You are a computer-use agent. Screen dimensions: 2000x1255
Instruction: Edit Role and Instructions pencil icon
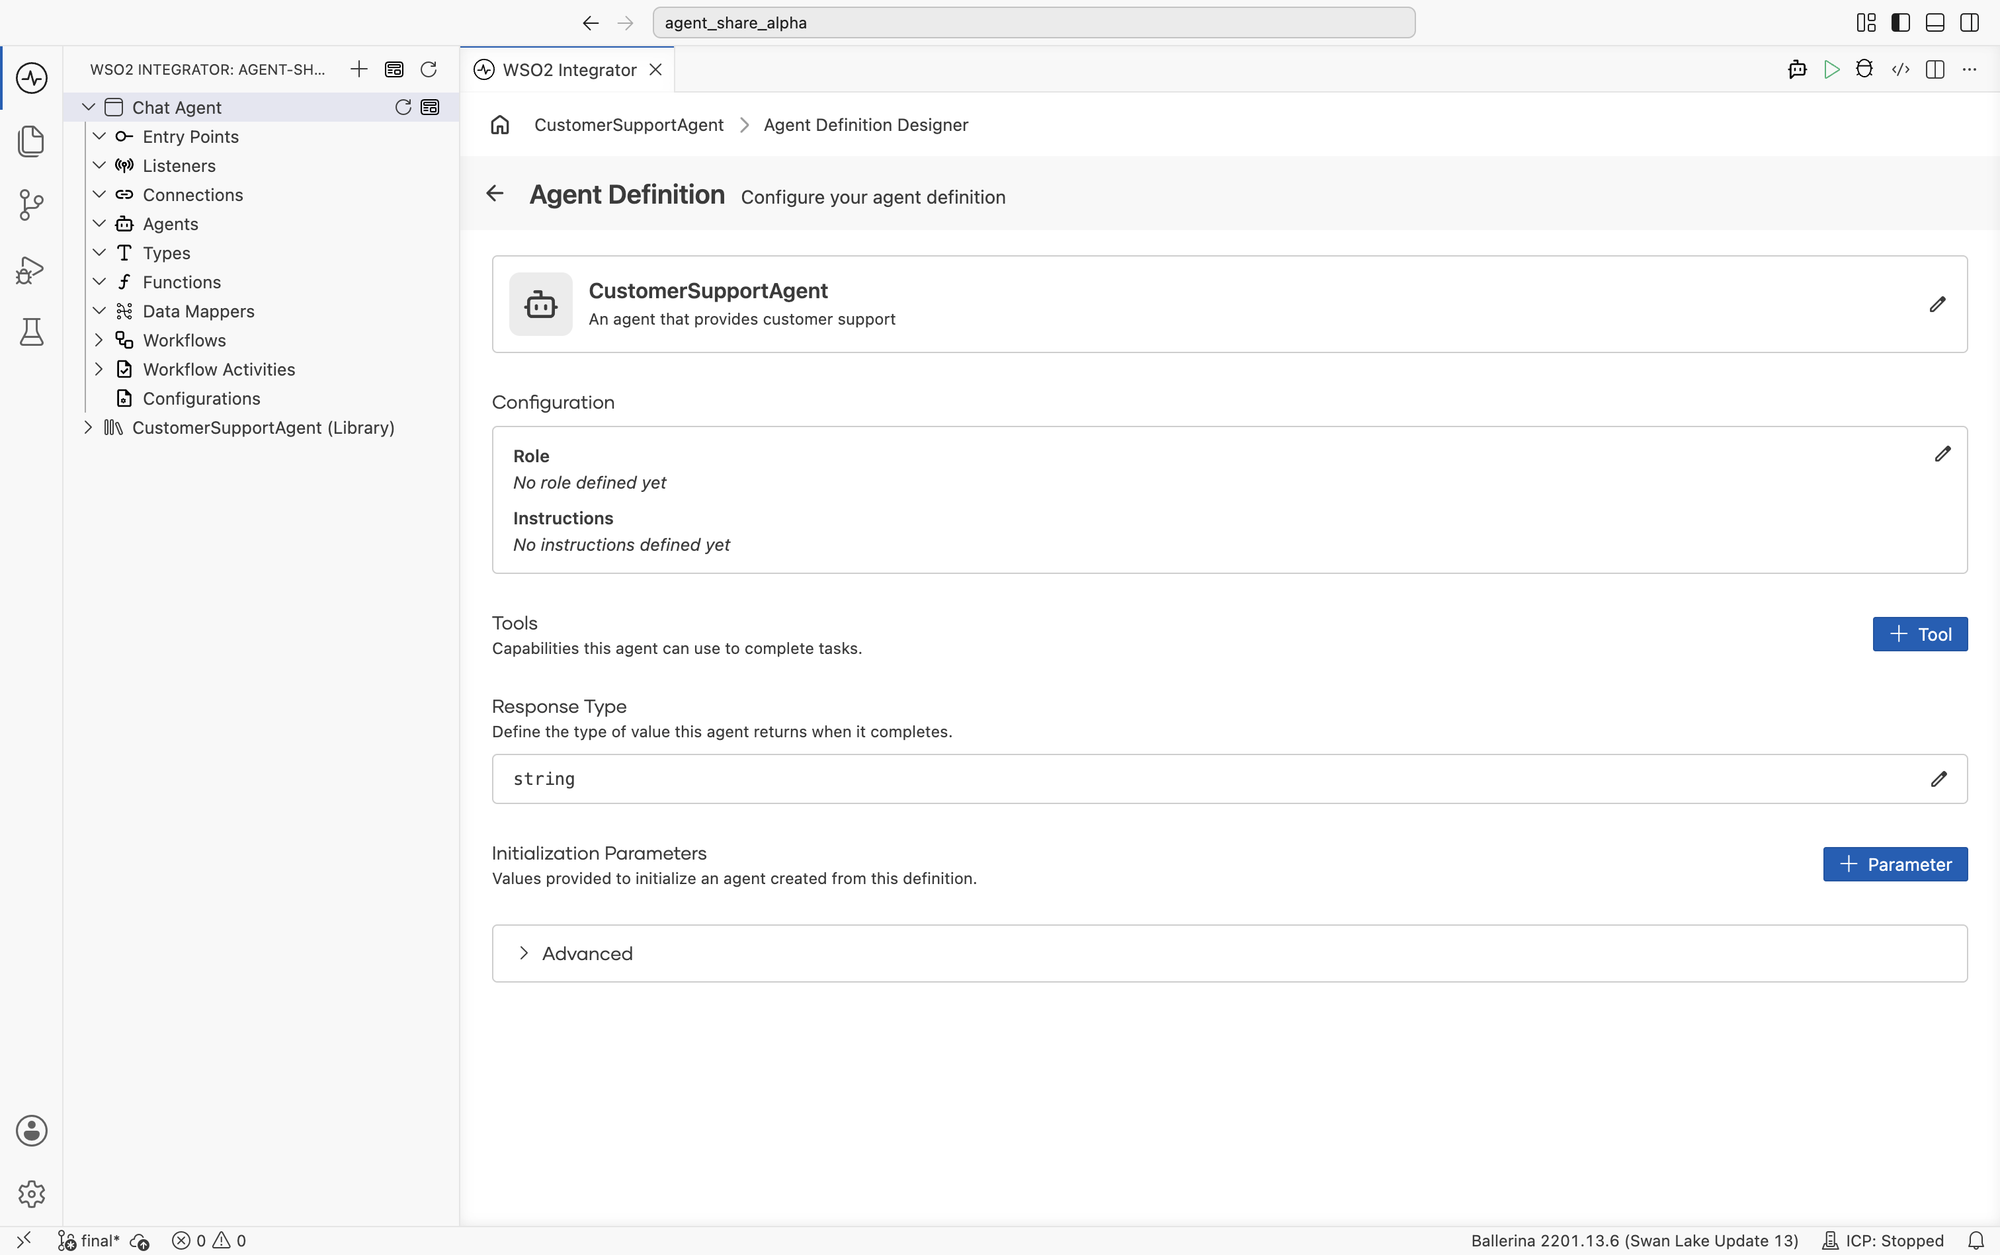coord(1942,454)
